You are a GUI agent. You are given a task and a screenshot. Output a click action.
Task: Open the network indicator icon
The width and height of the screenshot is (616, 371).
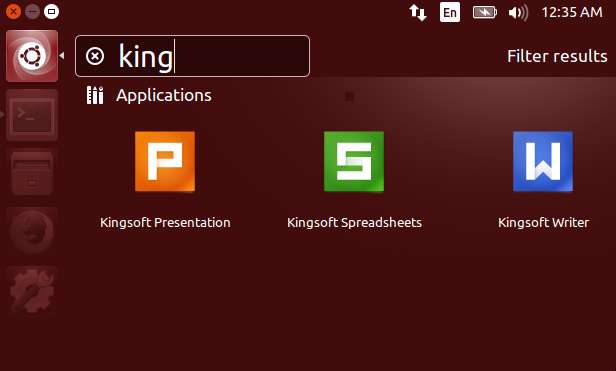[x=418, y=13]
